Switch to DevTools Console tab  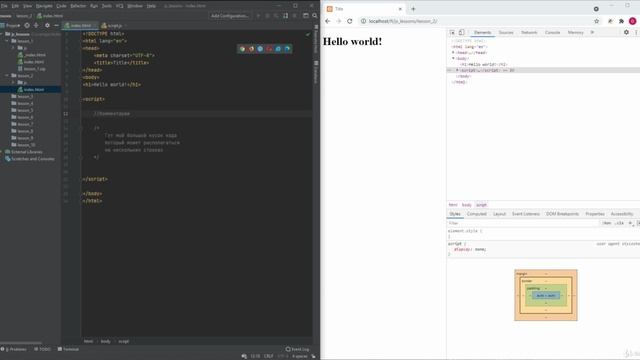552,32
